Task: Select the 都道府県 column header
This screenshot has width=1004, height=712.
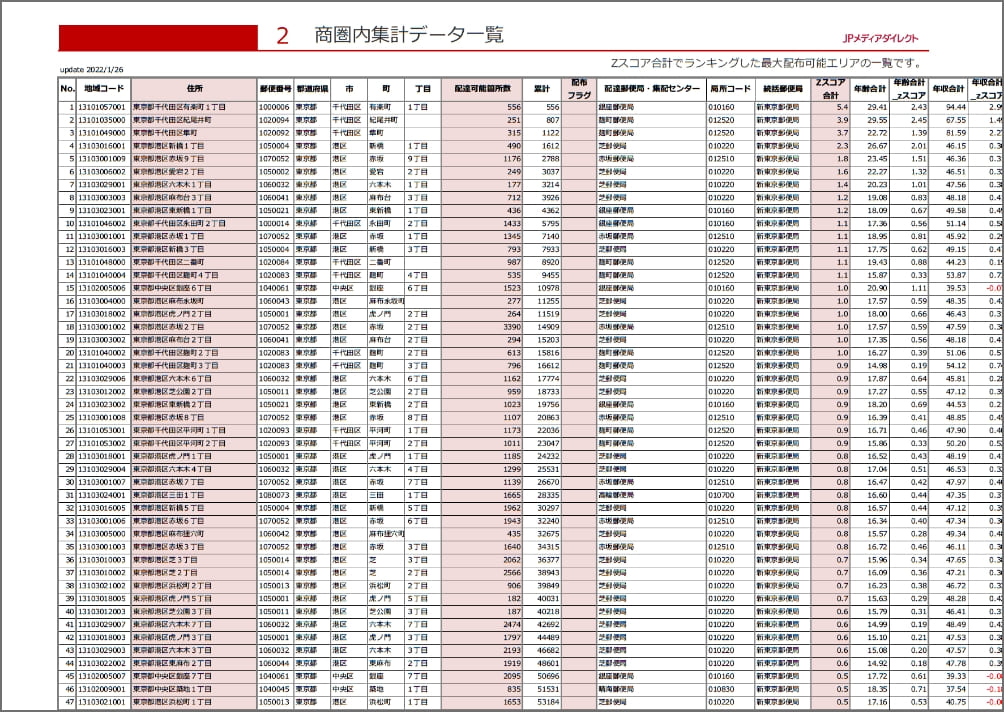Action: point(312,88)
